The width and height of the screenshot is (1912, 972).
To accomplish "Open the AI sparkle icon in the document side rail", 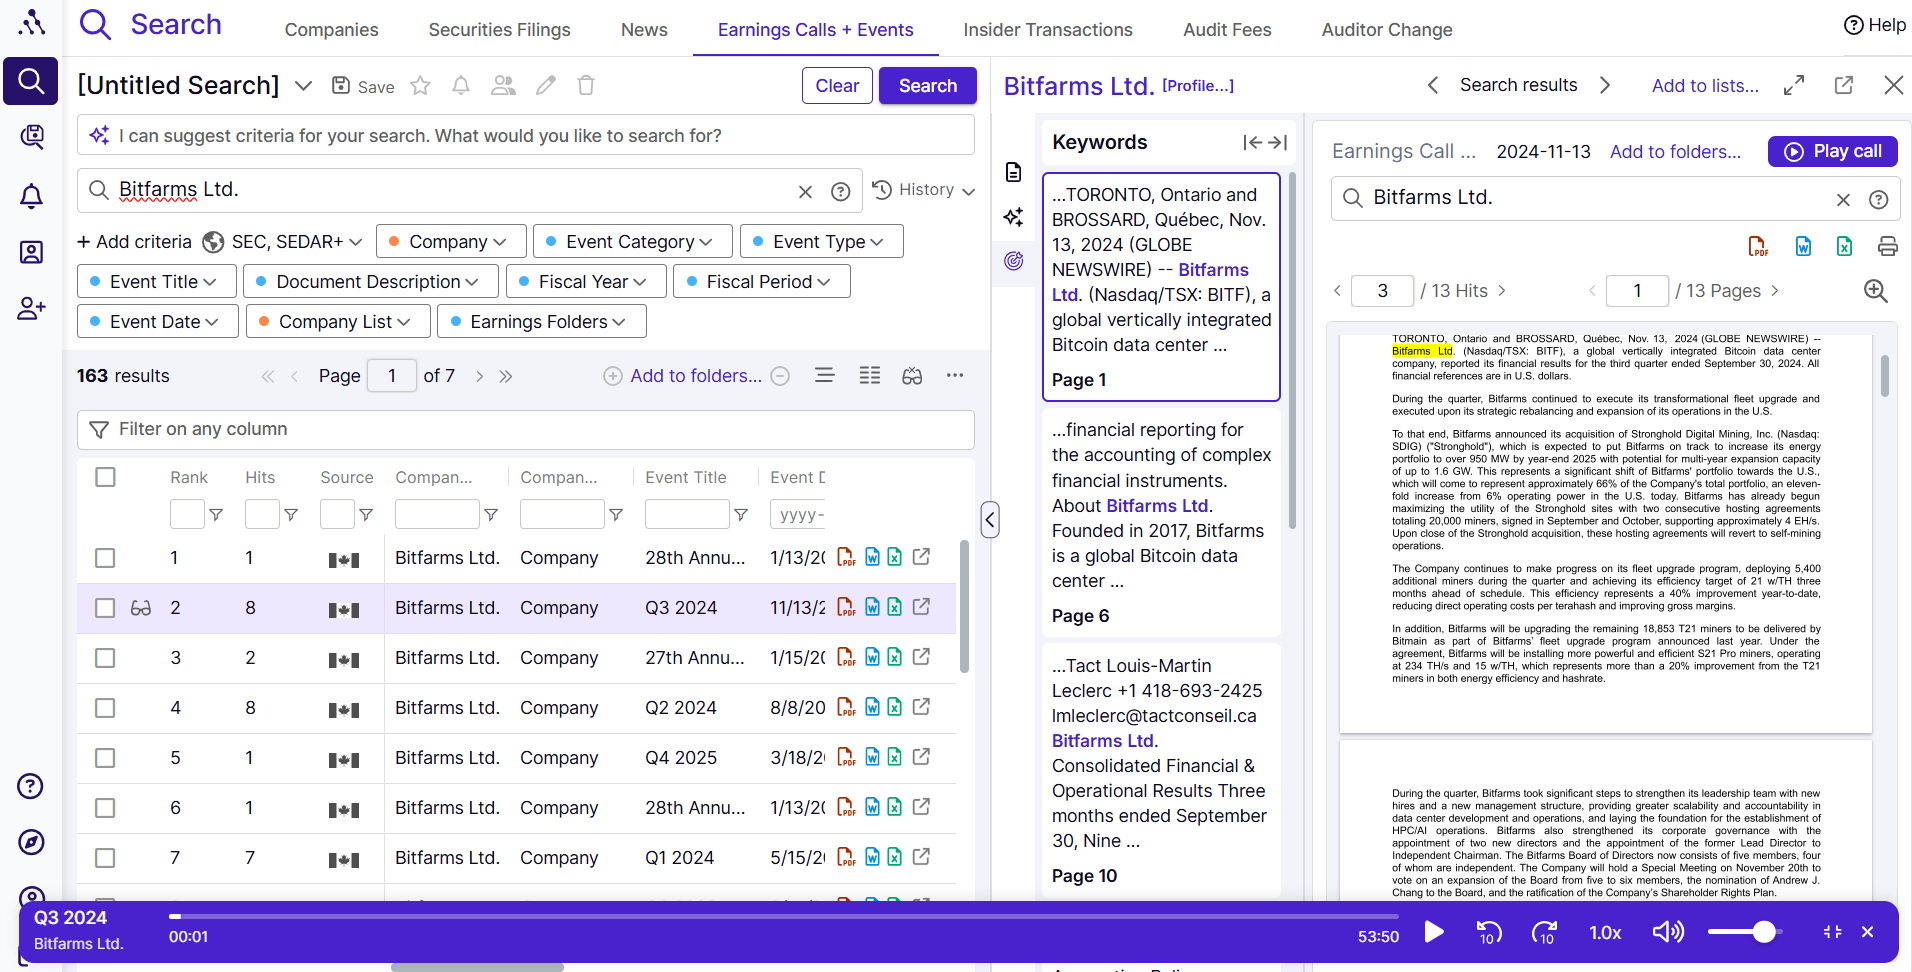I will pos(1014,217).
